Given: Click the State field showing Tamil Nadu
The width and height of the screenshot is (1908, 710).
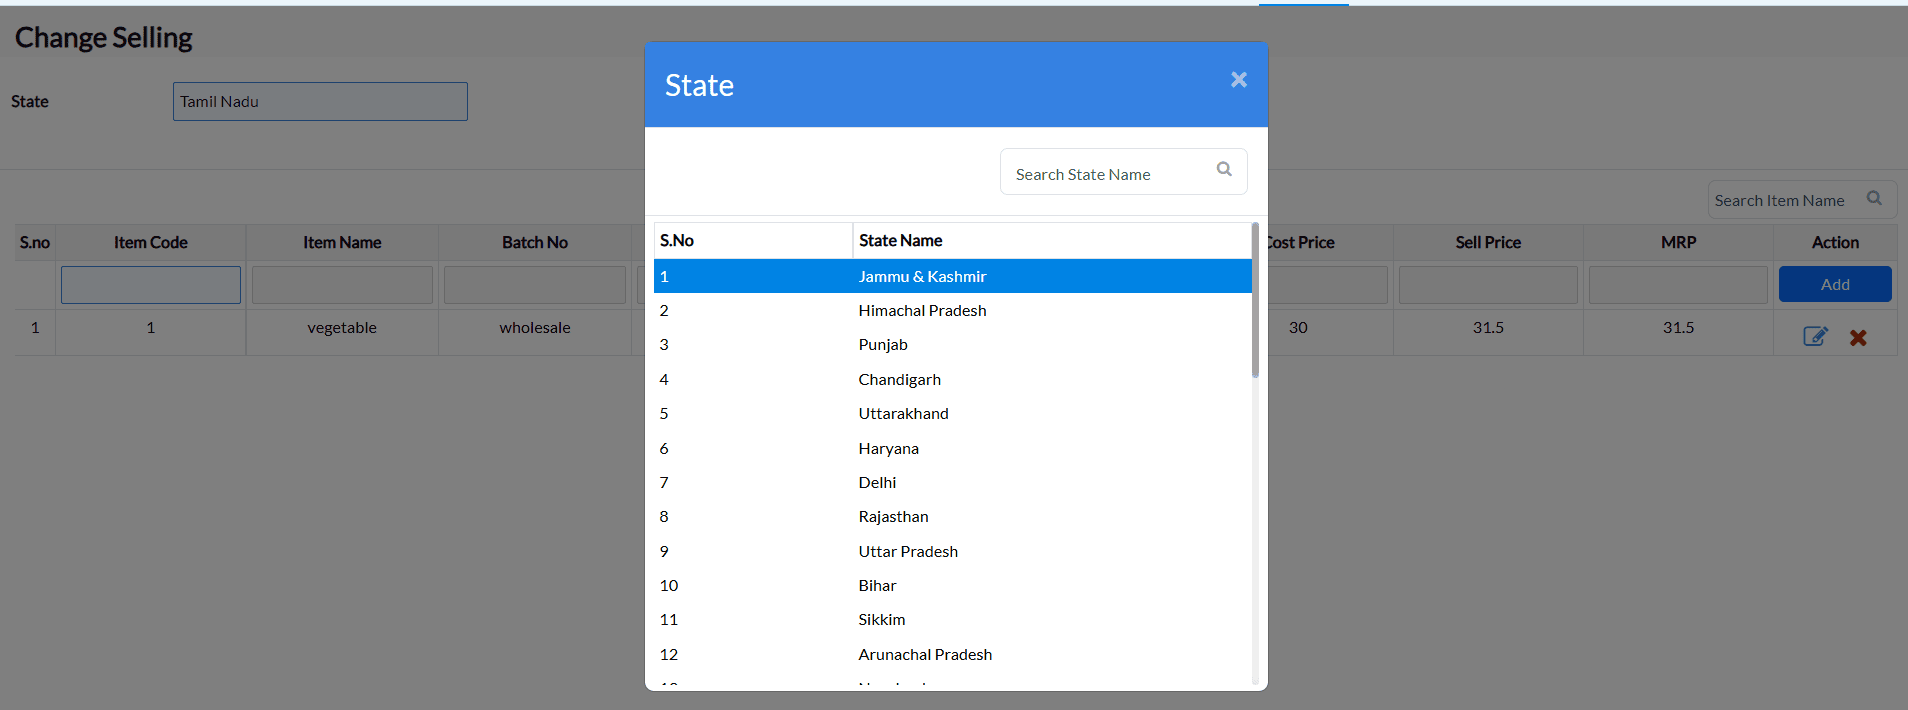Looking at the screenshot, I should click(x=320, y=102).
